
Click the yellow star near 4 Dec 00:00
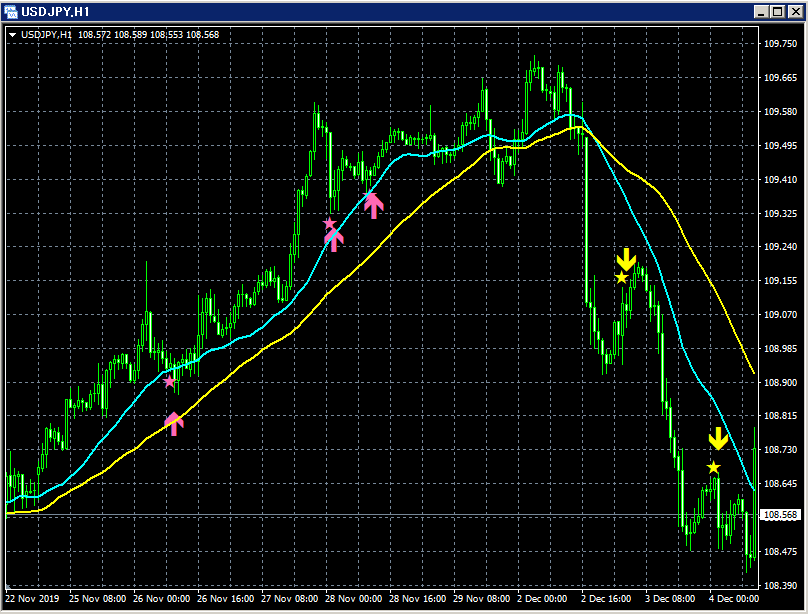click(713, 468)
